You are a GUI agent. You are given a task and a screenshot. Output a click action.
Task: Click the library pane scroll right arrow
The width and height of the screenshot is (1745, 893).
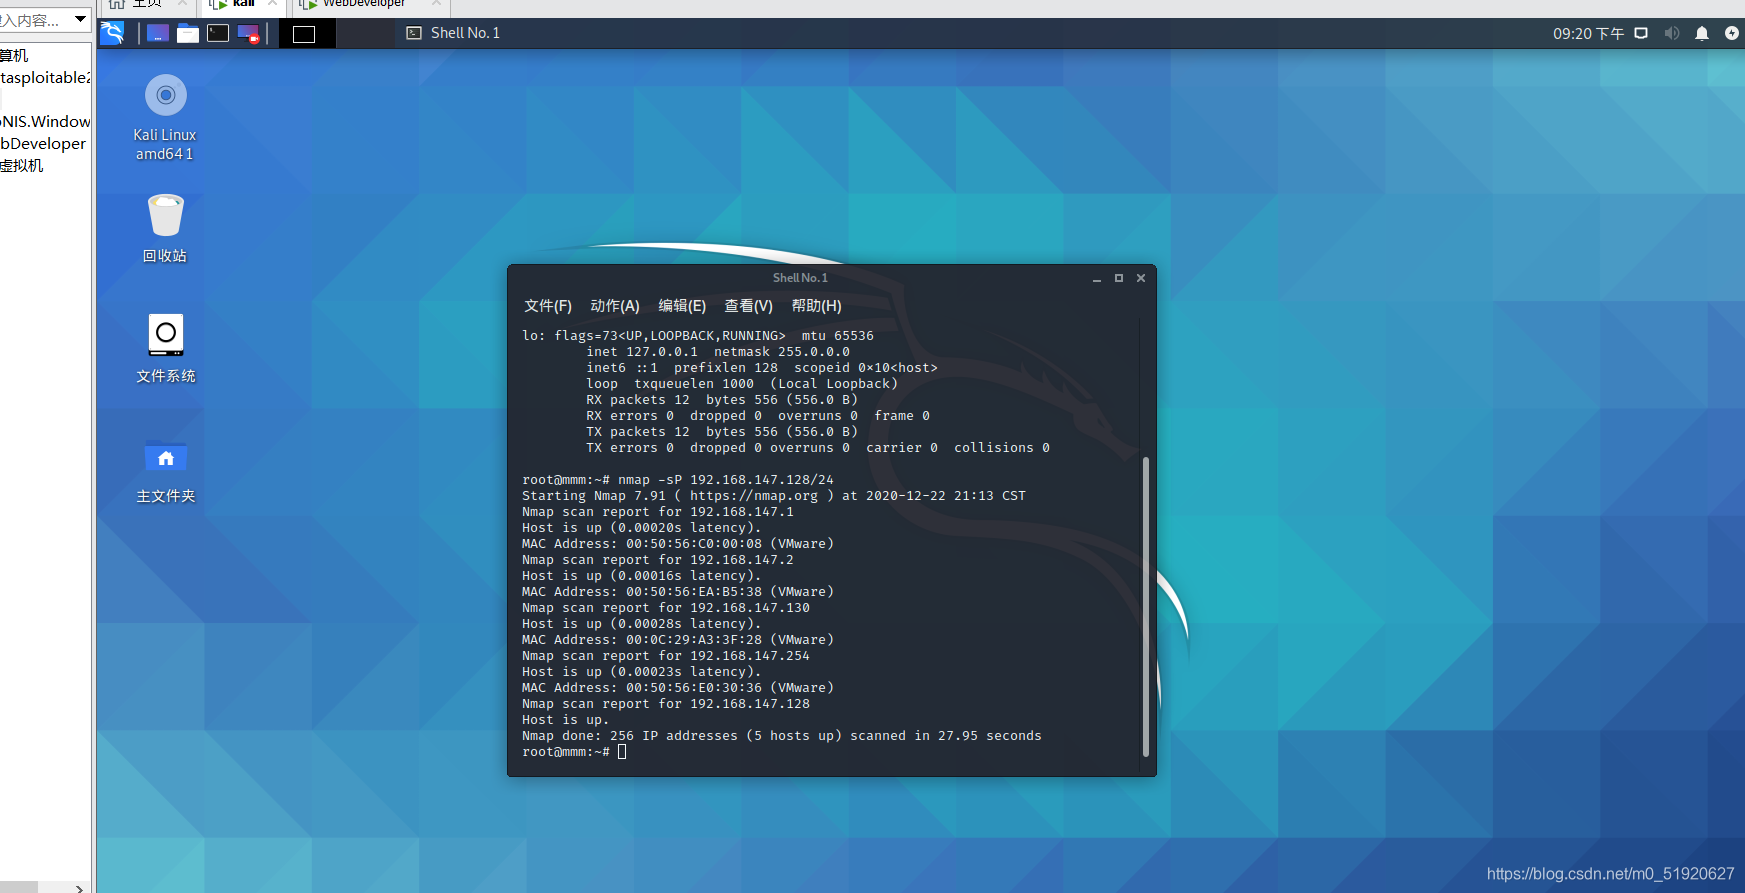pyautogui.click(x=80, y=888)
